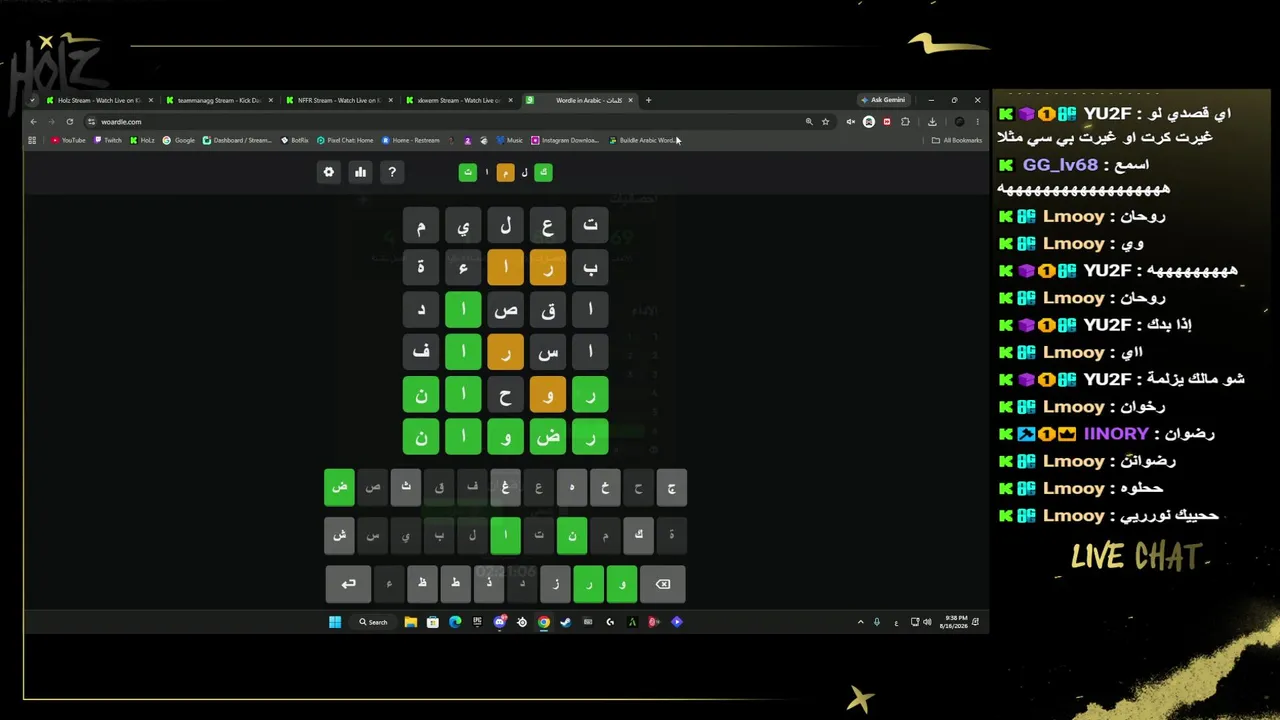The image size is (1280, 720).
Task: Tap the ج key on the keyboard
Action: tap(672, 487)
